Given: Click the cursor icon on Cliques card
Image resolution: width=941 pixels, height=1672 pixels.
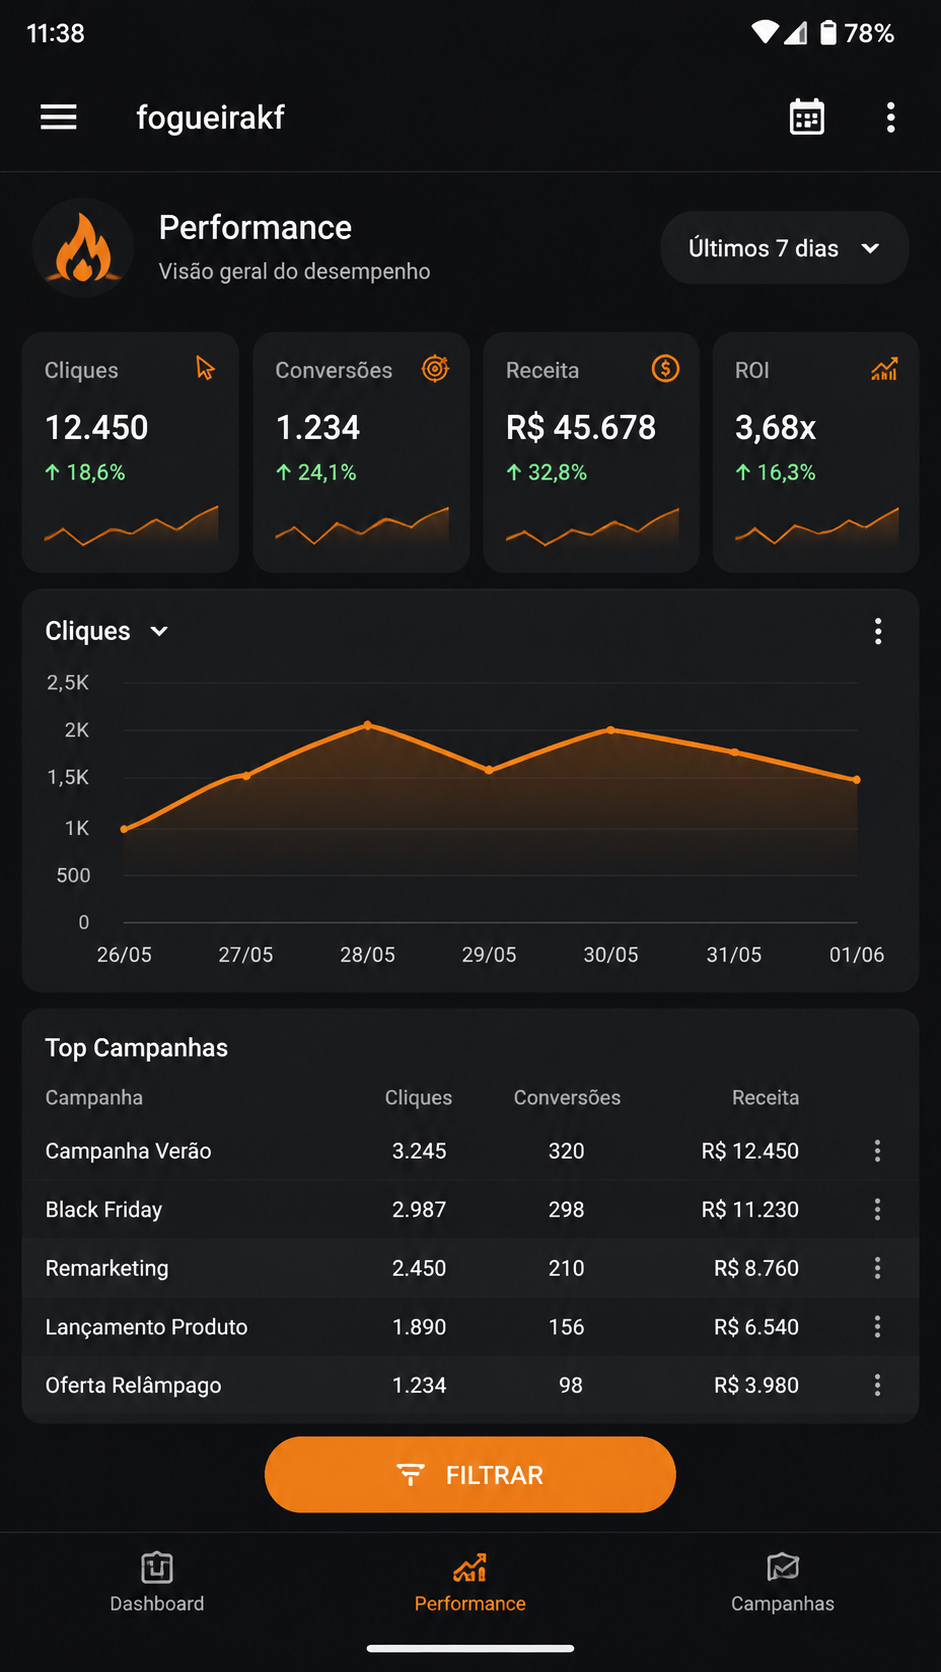Looking at the screenshot, I should click(205, 368).
